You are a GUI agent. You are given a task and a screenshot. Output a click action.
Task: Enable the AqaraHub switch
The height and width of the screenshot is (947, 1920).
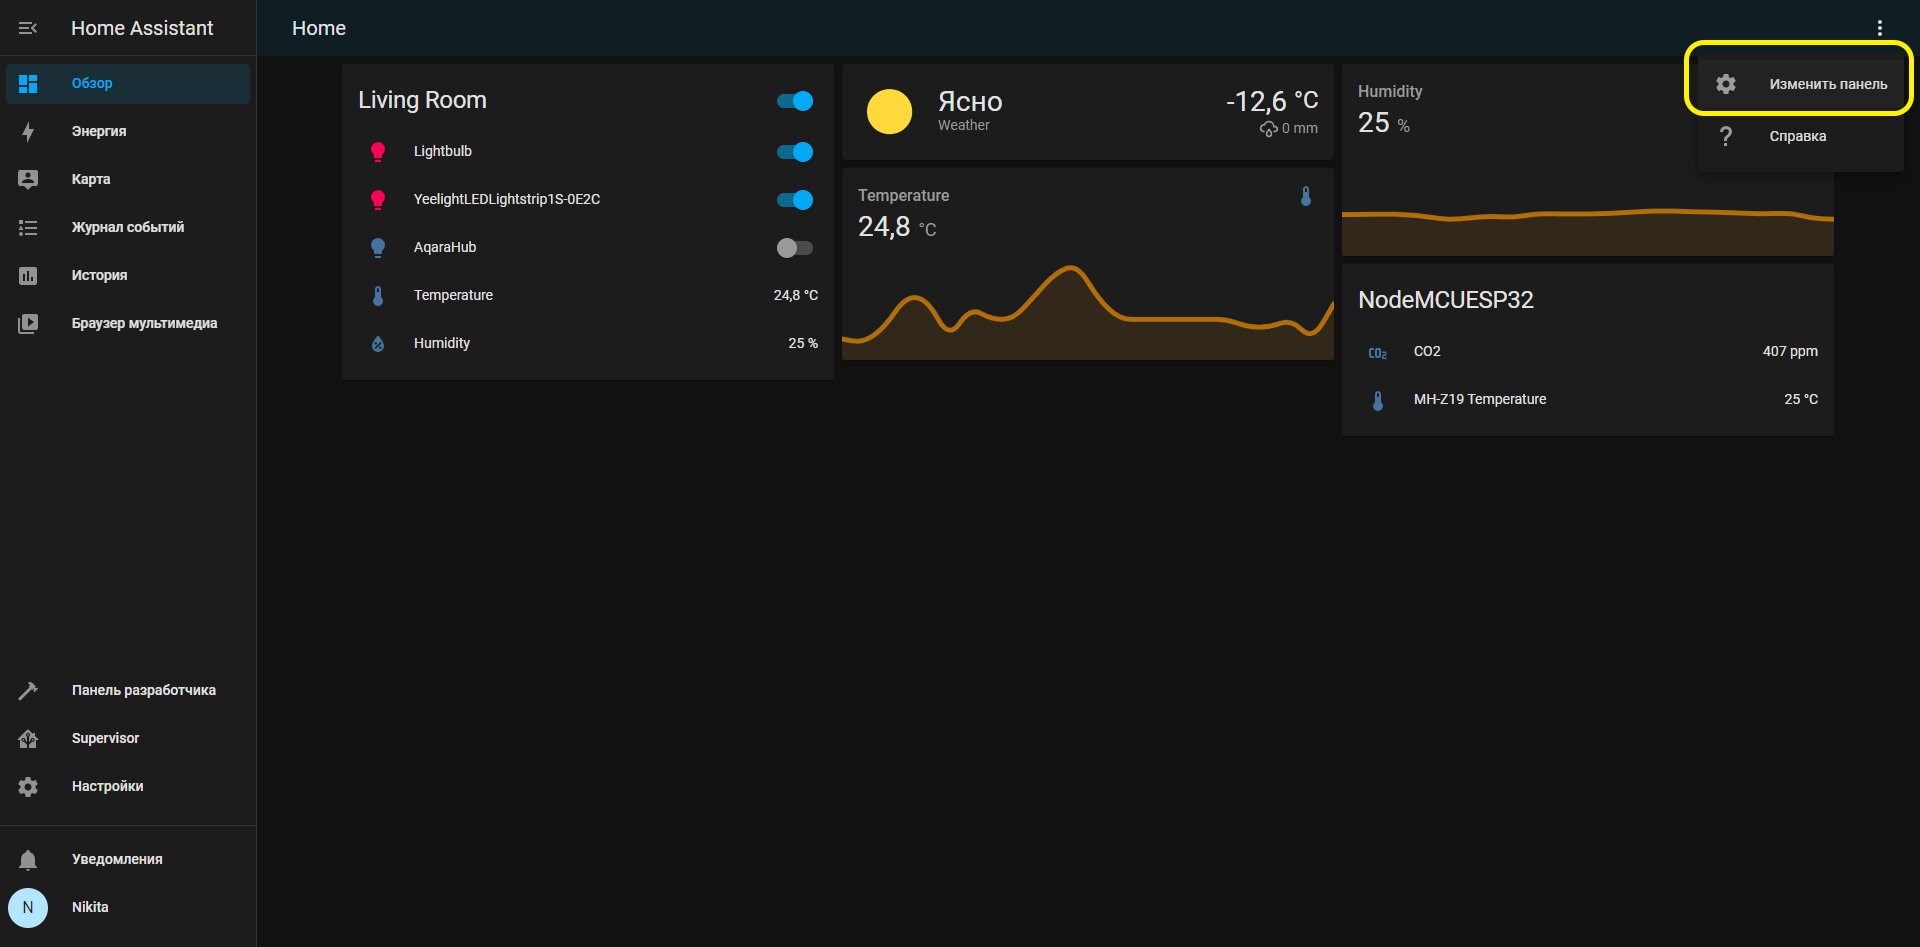tap(795, 248)
